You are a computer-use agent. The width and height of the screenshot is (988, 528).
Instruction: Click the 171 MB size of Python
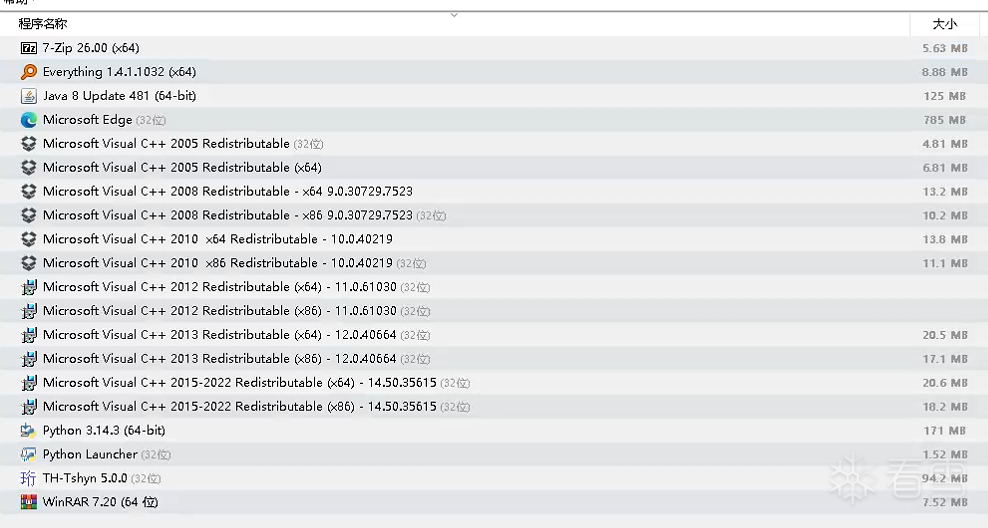pyautogui.click(x=945, y=432)
